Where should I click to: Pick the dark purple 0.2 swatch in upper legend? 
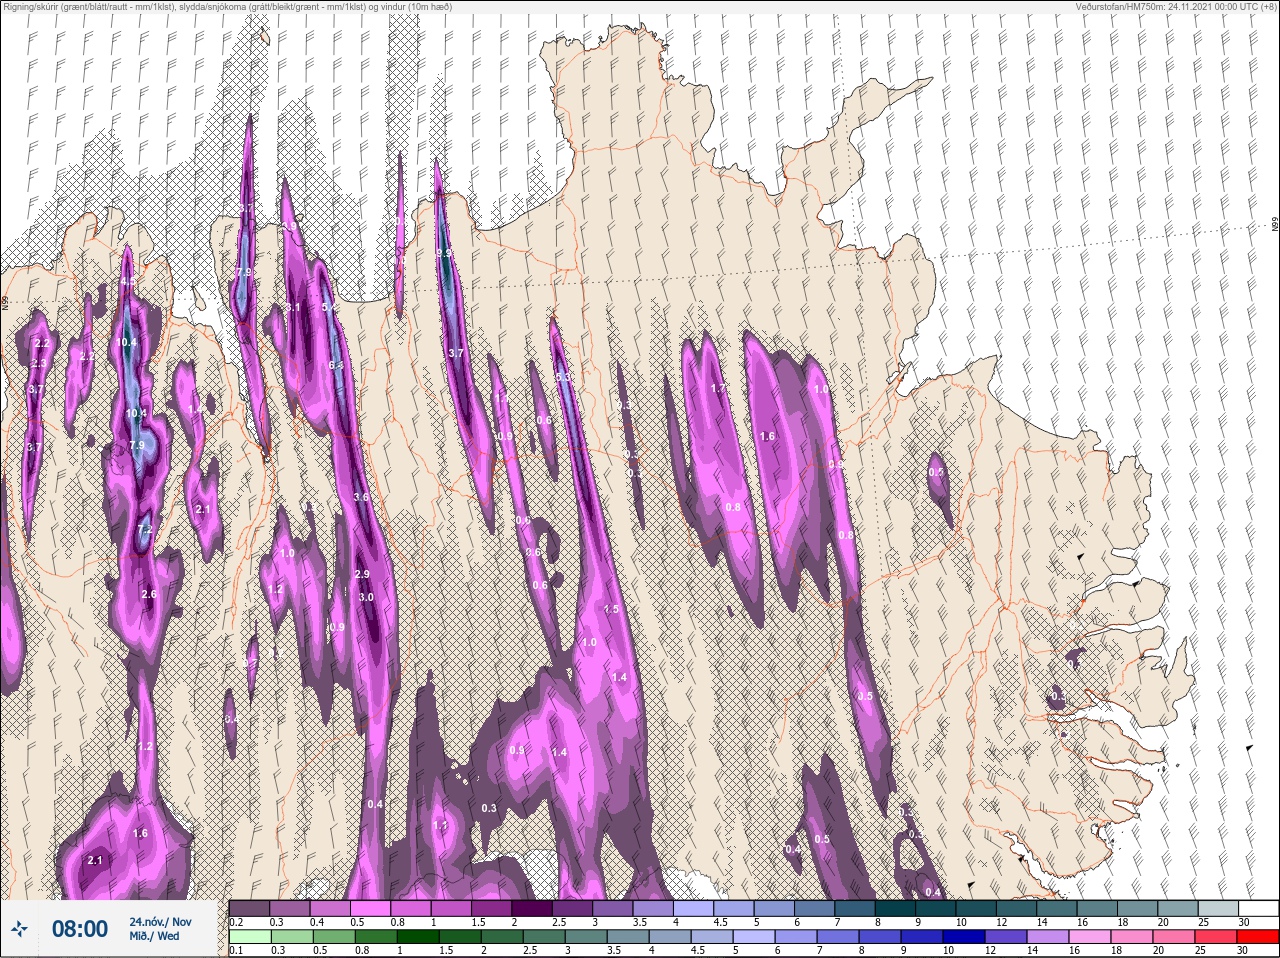pos(249,908)
